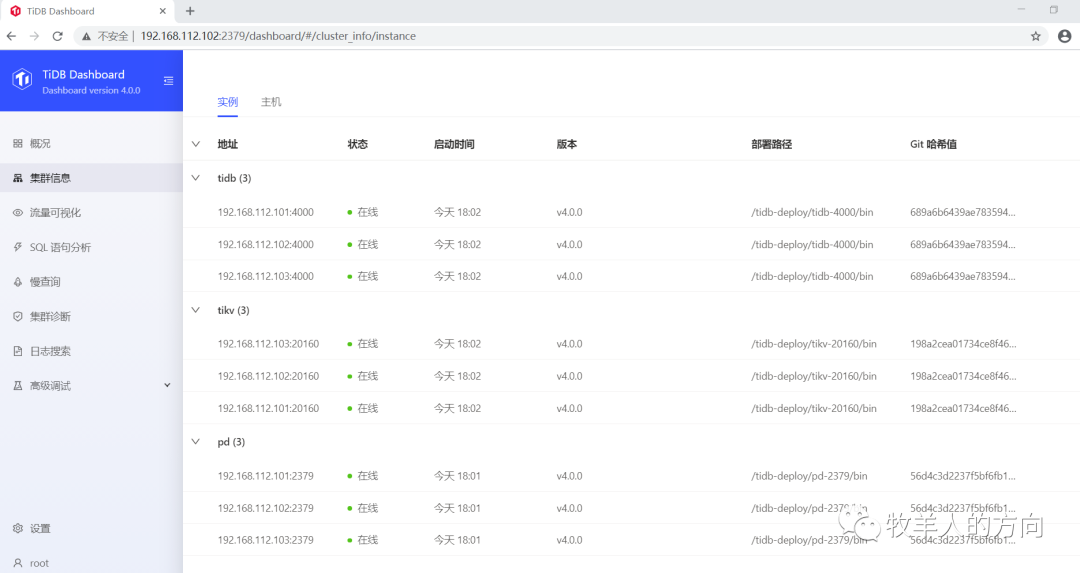Image resolution: width=1080 pixels, height=573 pixels.
Task: Click the 版本 column header
Action: pyautogui.click(x=567, y=144)
